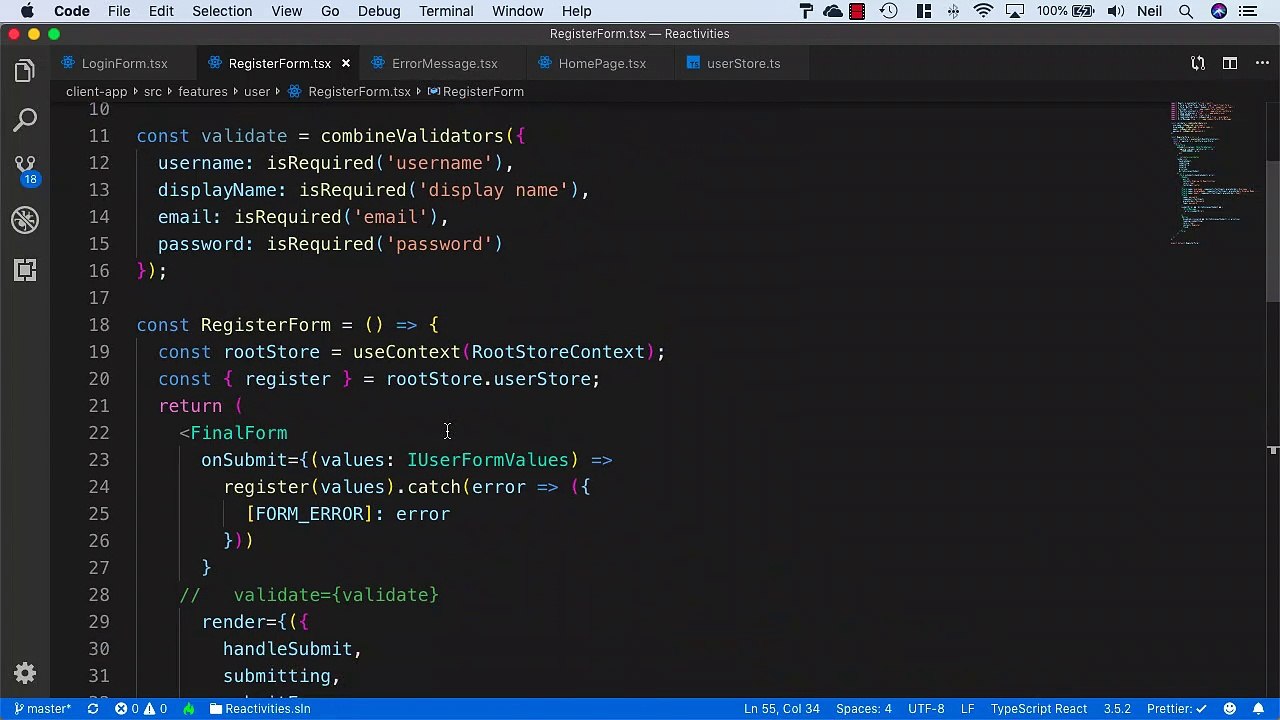Viewport: 1280px width, 720px height.
Task: Change the TypeScript React language mode
Action: [1038, 708]
